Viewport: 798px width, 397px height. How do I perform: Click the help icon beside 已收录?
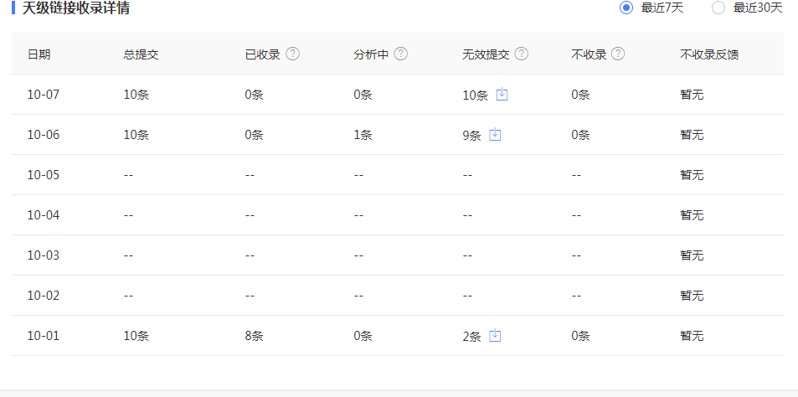pos(293,54)
